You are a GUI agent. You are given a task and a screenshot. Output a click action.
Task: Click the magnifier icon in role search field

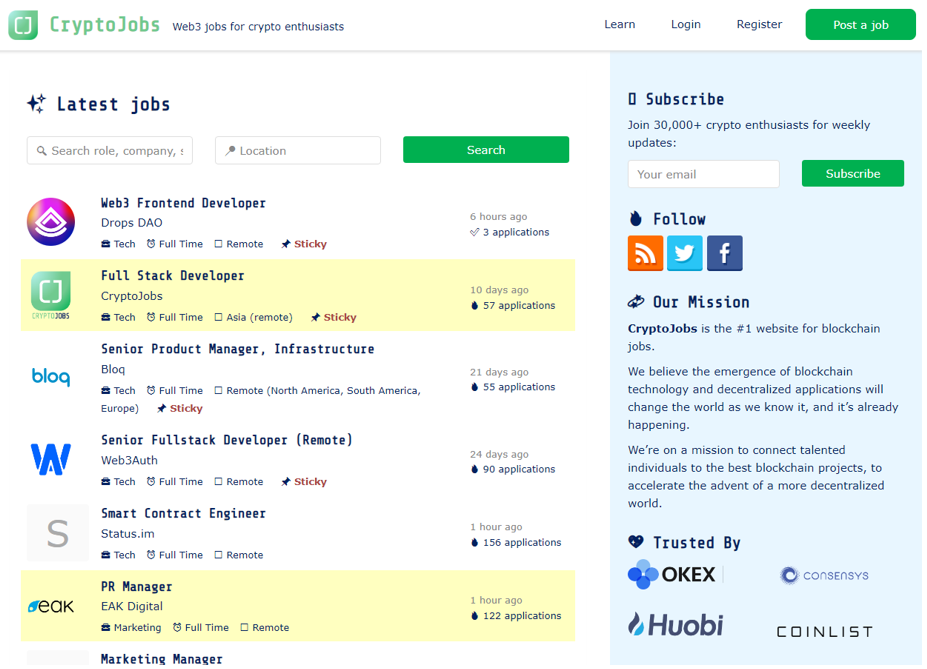click(x=41, y=151)
